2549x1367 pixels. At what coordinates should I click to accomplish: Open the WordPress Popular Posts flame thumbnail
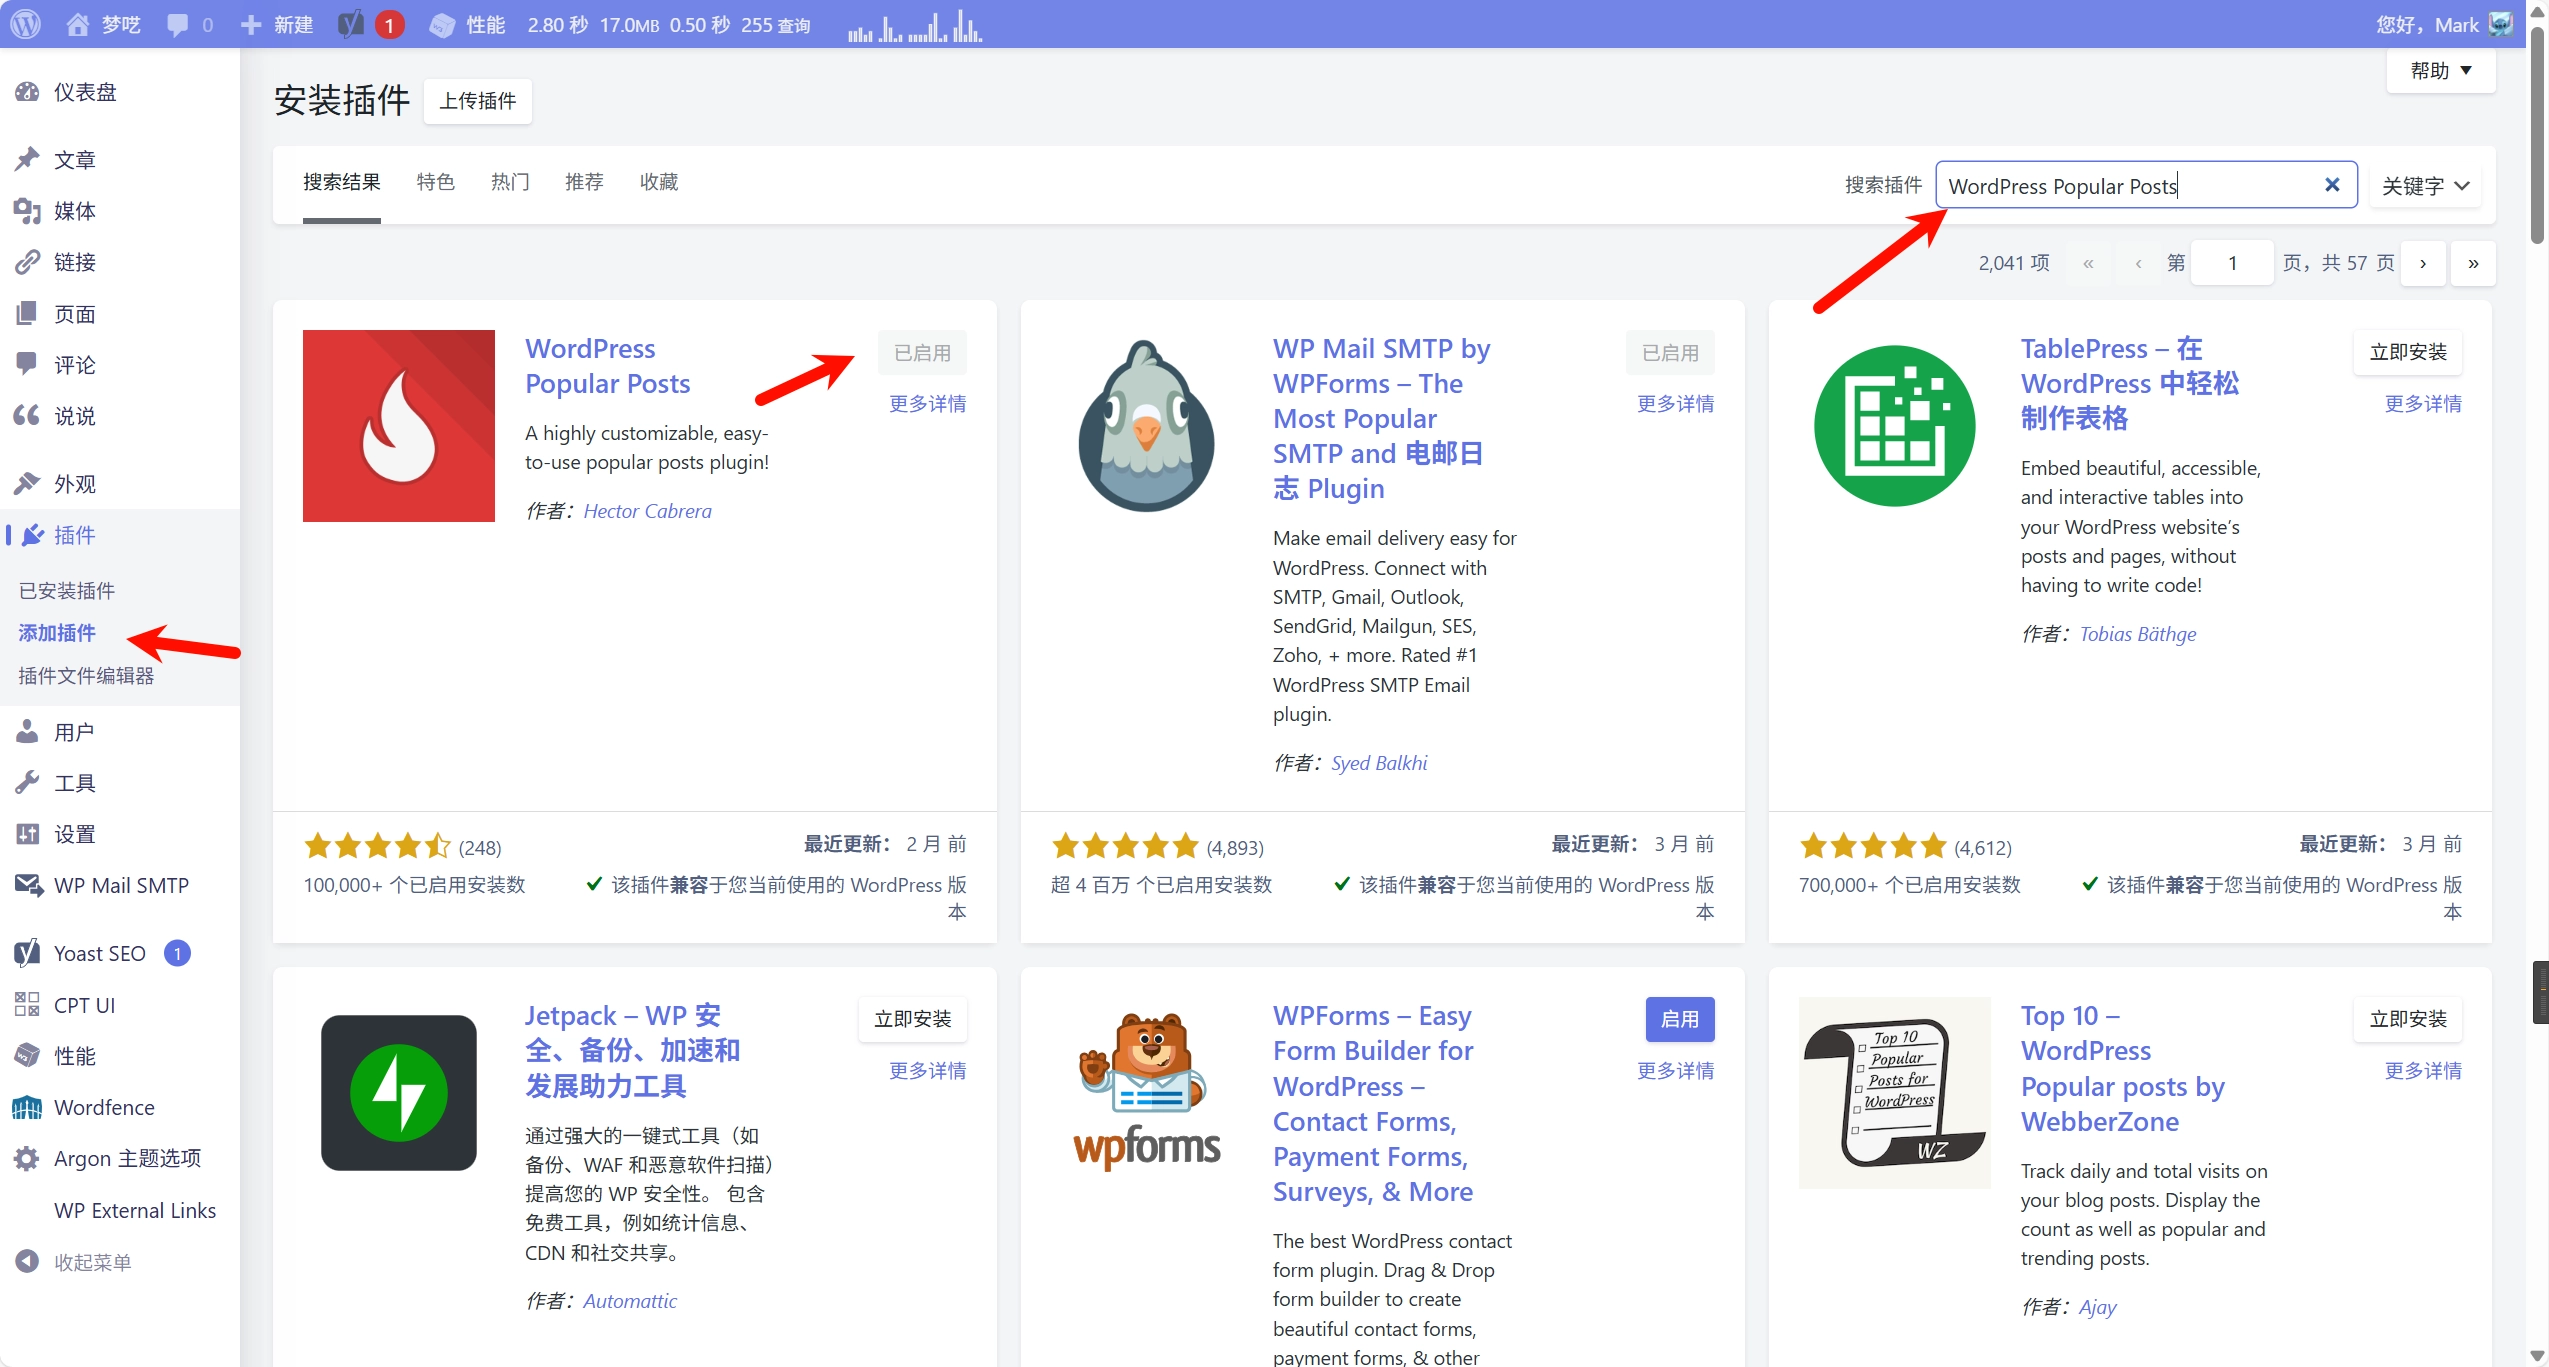[399, 426]
